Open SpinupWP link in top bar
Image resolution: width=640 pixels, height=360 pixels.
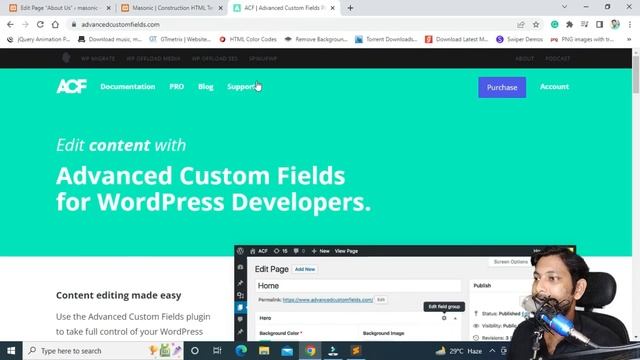tap(263, 59)
